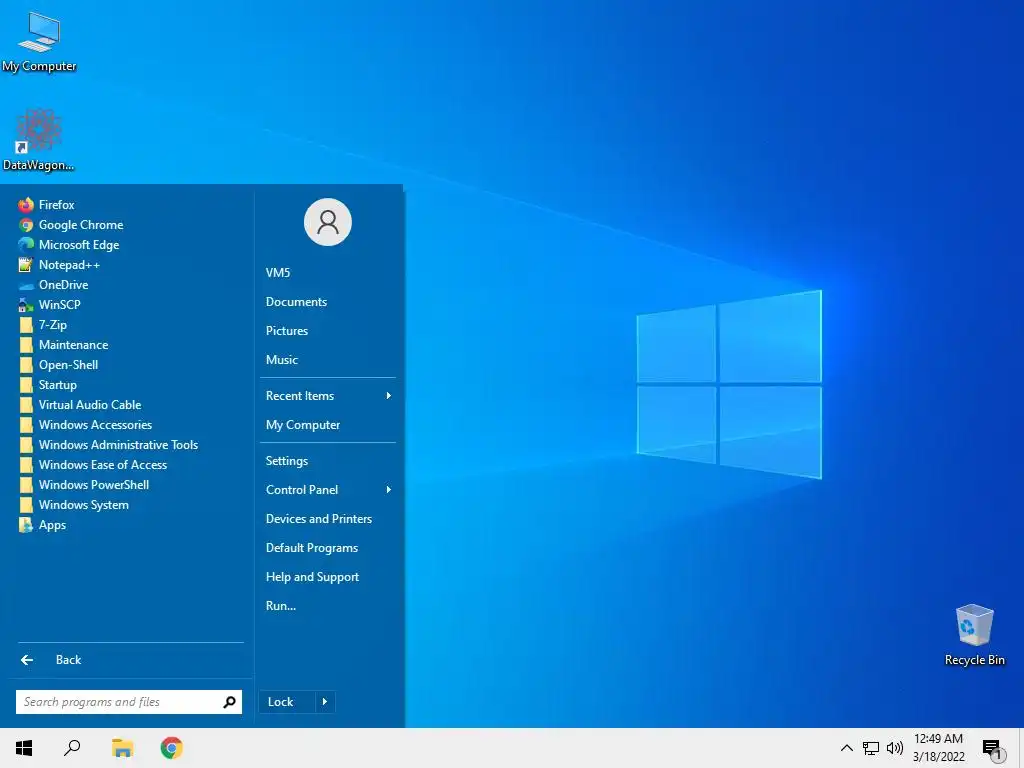
Task: Open the notification center icon
Action: tap(991, 748)
